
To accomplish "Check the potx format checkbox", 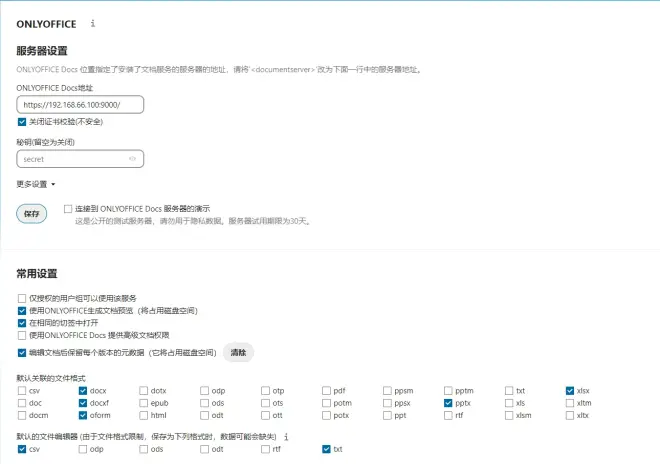I will coord(326,415).
